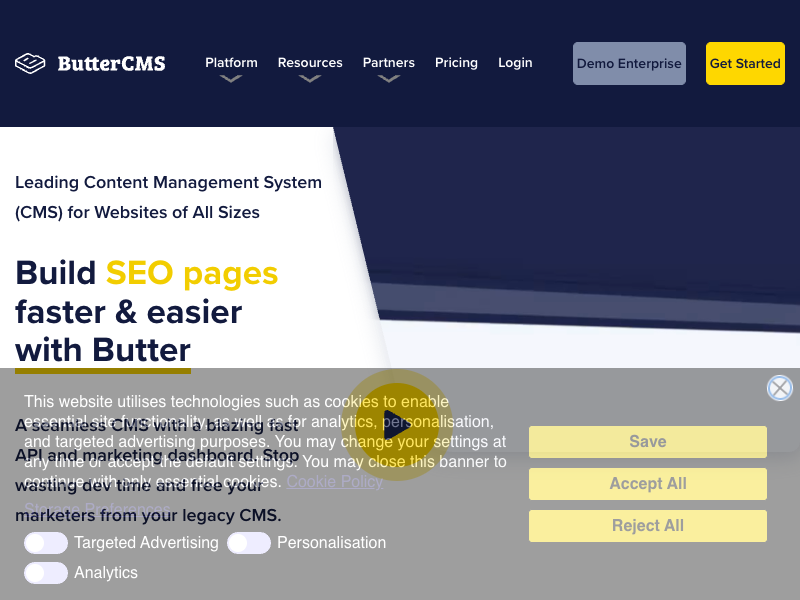
Task: Open the Resources menu
Action: (x=310, y=63)
